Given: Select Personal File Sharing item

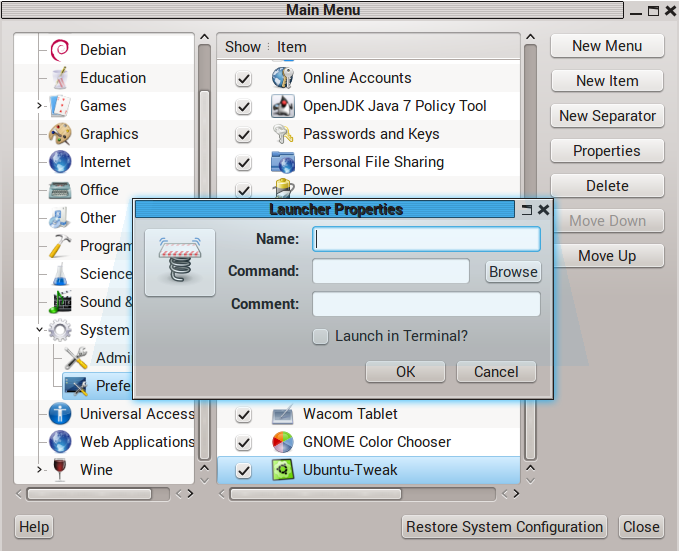Looking at the screenshot, I should click(372, 162).
